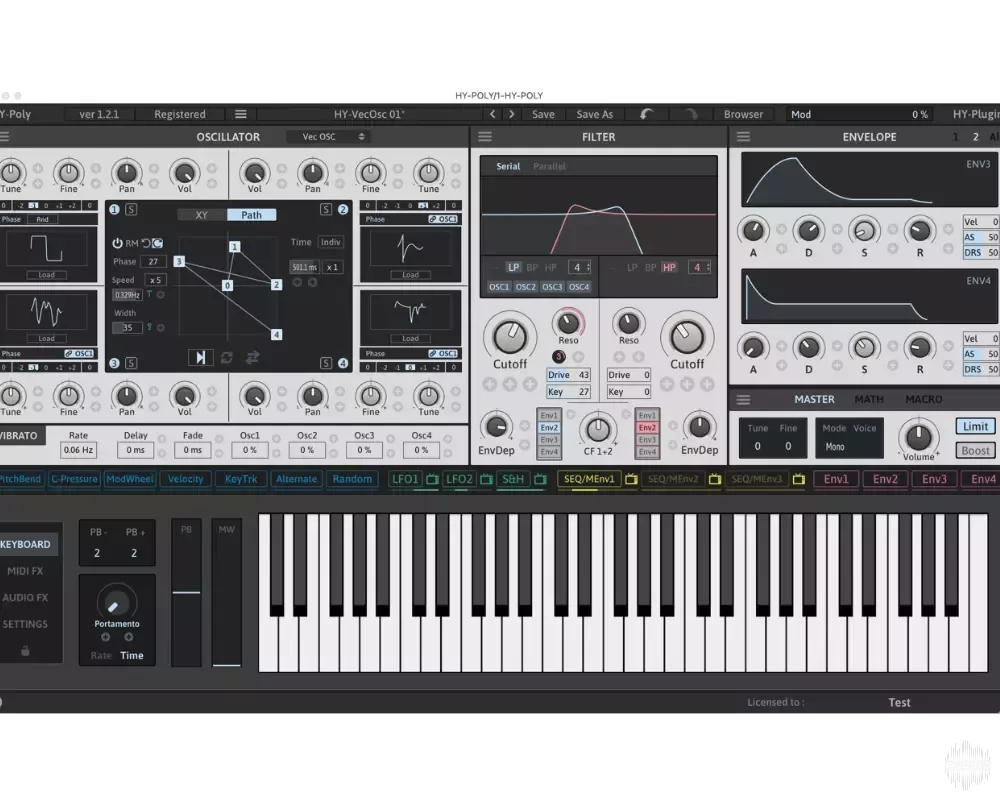
Task: Open the preset hamburger menu in top bar
Action: pyautogui.click(x=240, y=114)
